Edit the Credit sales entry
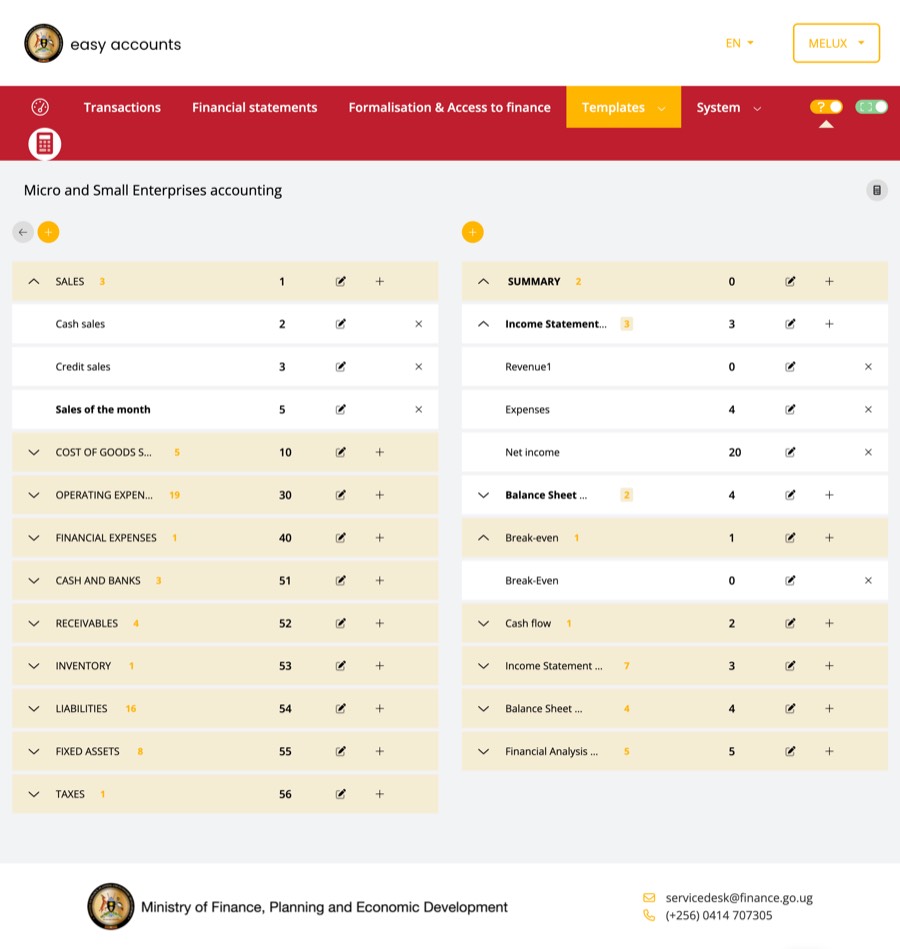The width and height of the screenshot is (900, 949). tap(341, 367)
